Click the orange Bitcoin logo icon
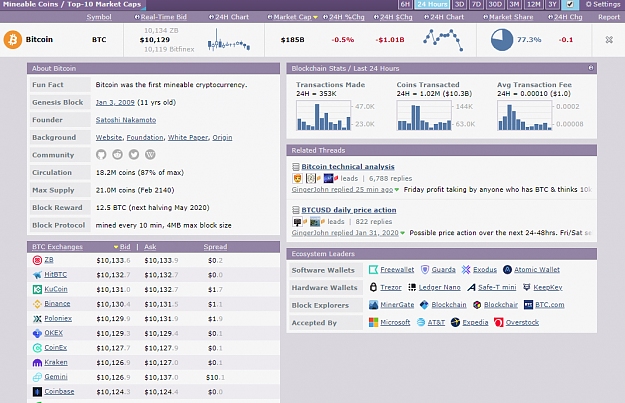The image size is (625, 403). [x=13, y=40]
